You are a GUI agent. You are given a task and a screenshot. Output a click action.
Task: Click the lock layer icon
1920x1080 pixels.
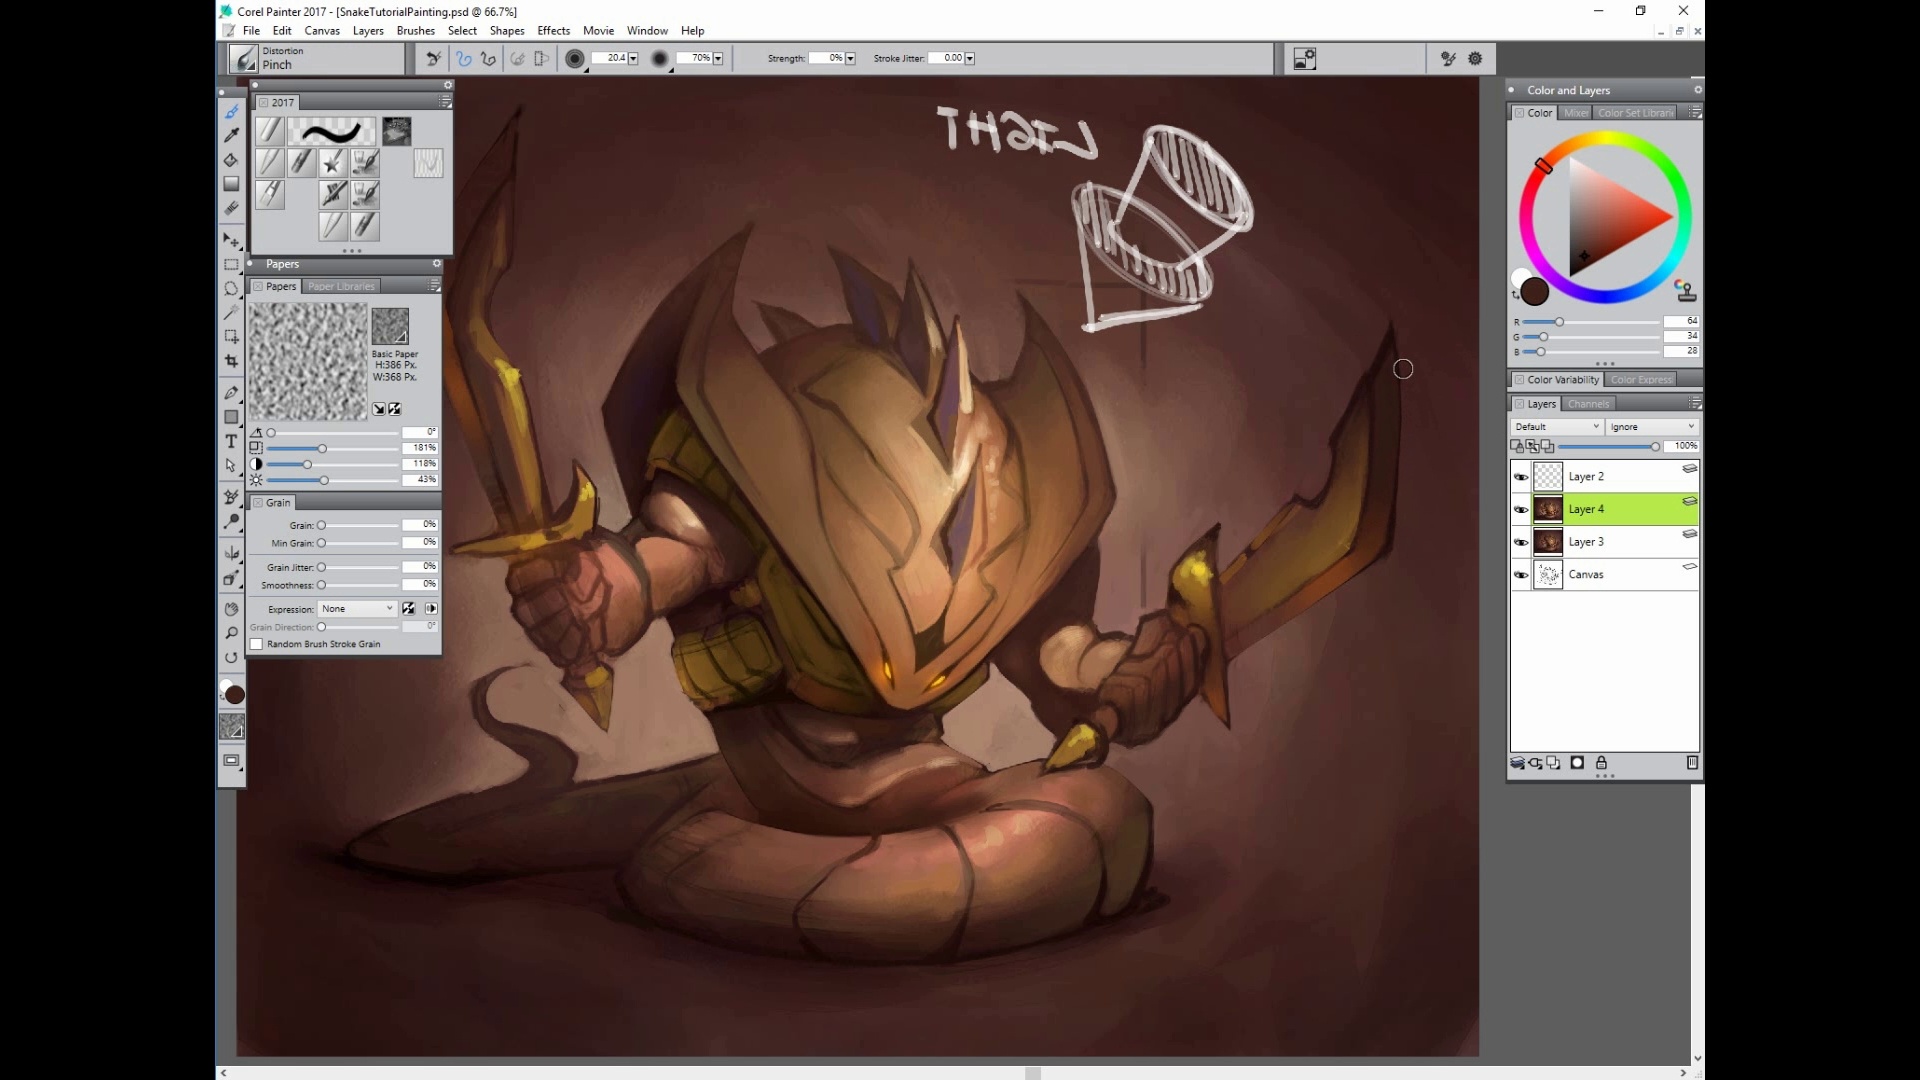[1601, 763]
